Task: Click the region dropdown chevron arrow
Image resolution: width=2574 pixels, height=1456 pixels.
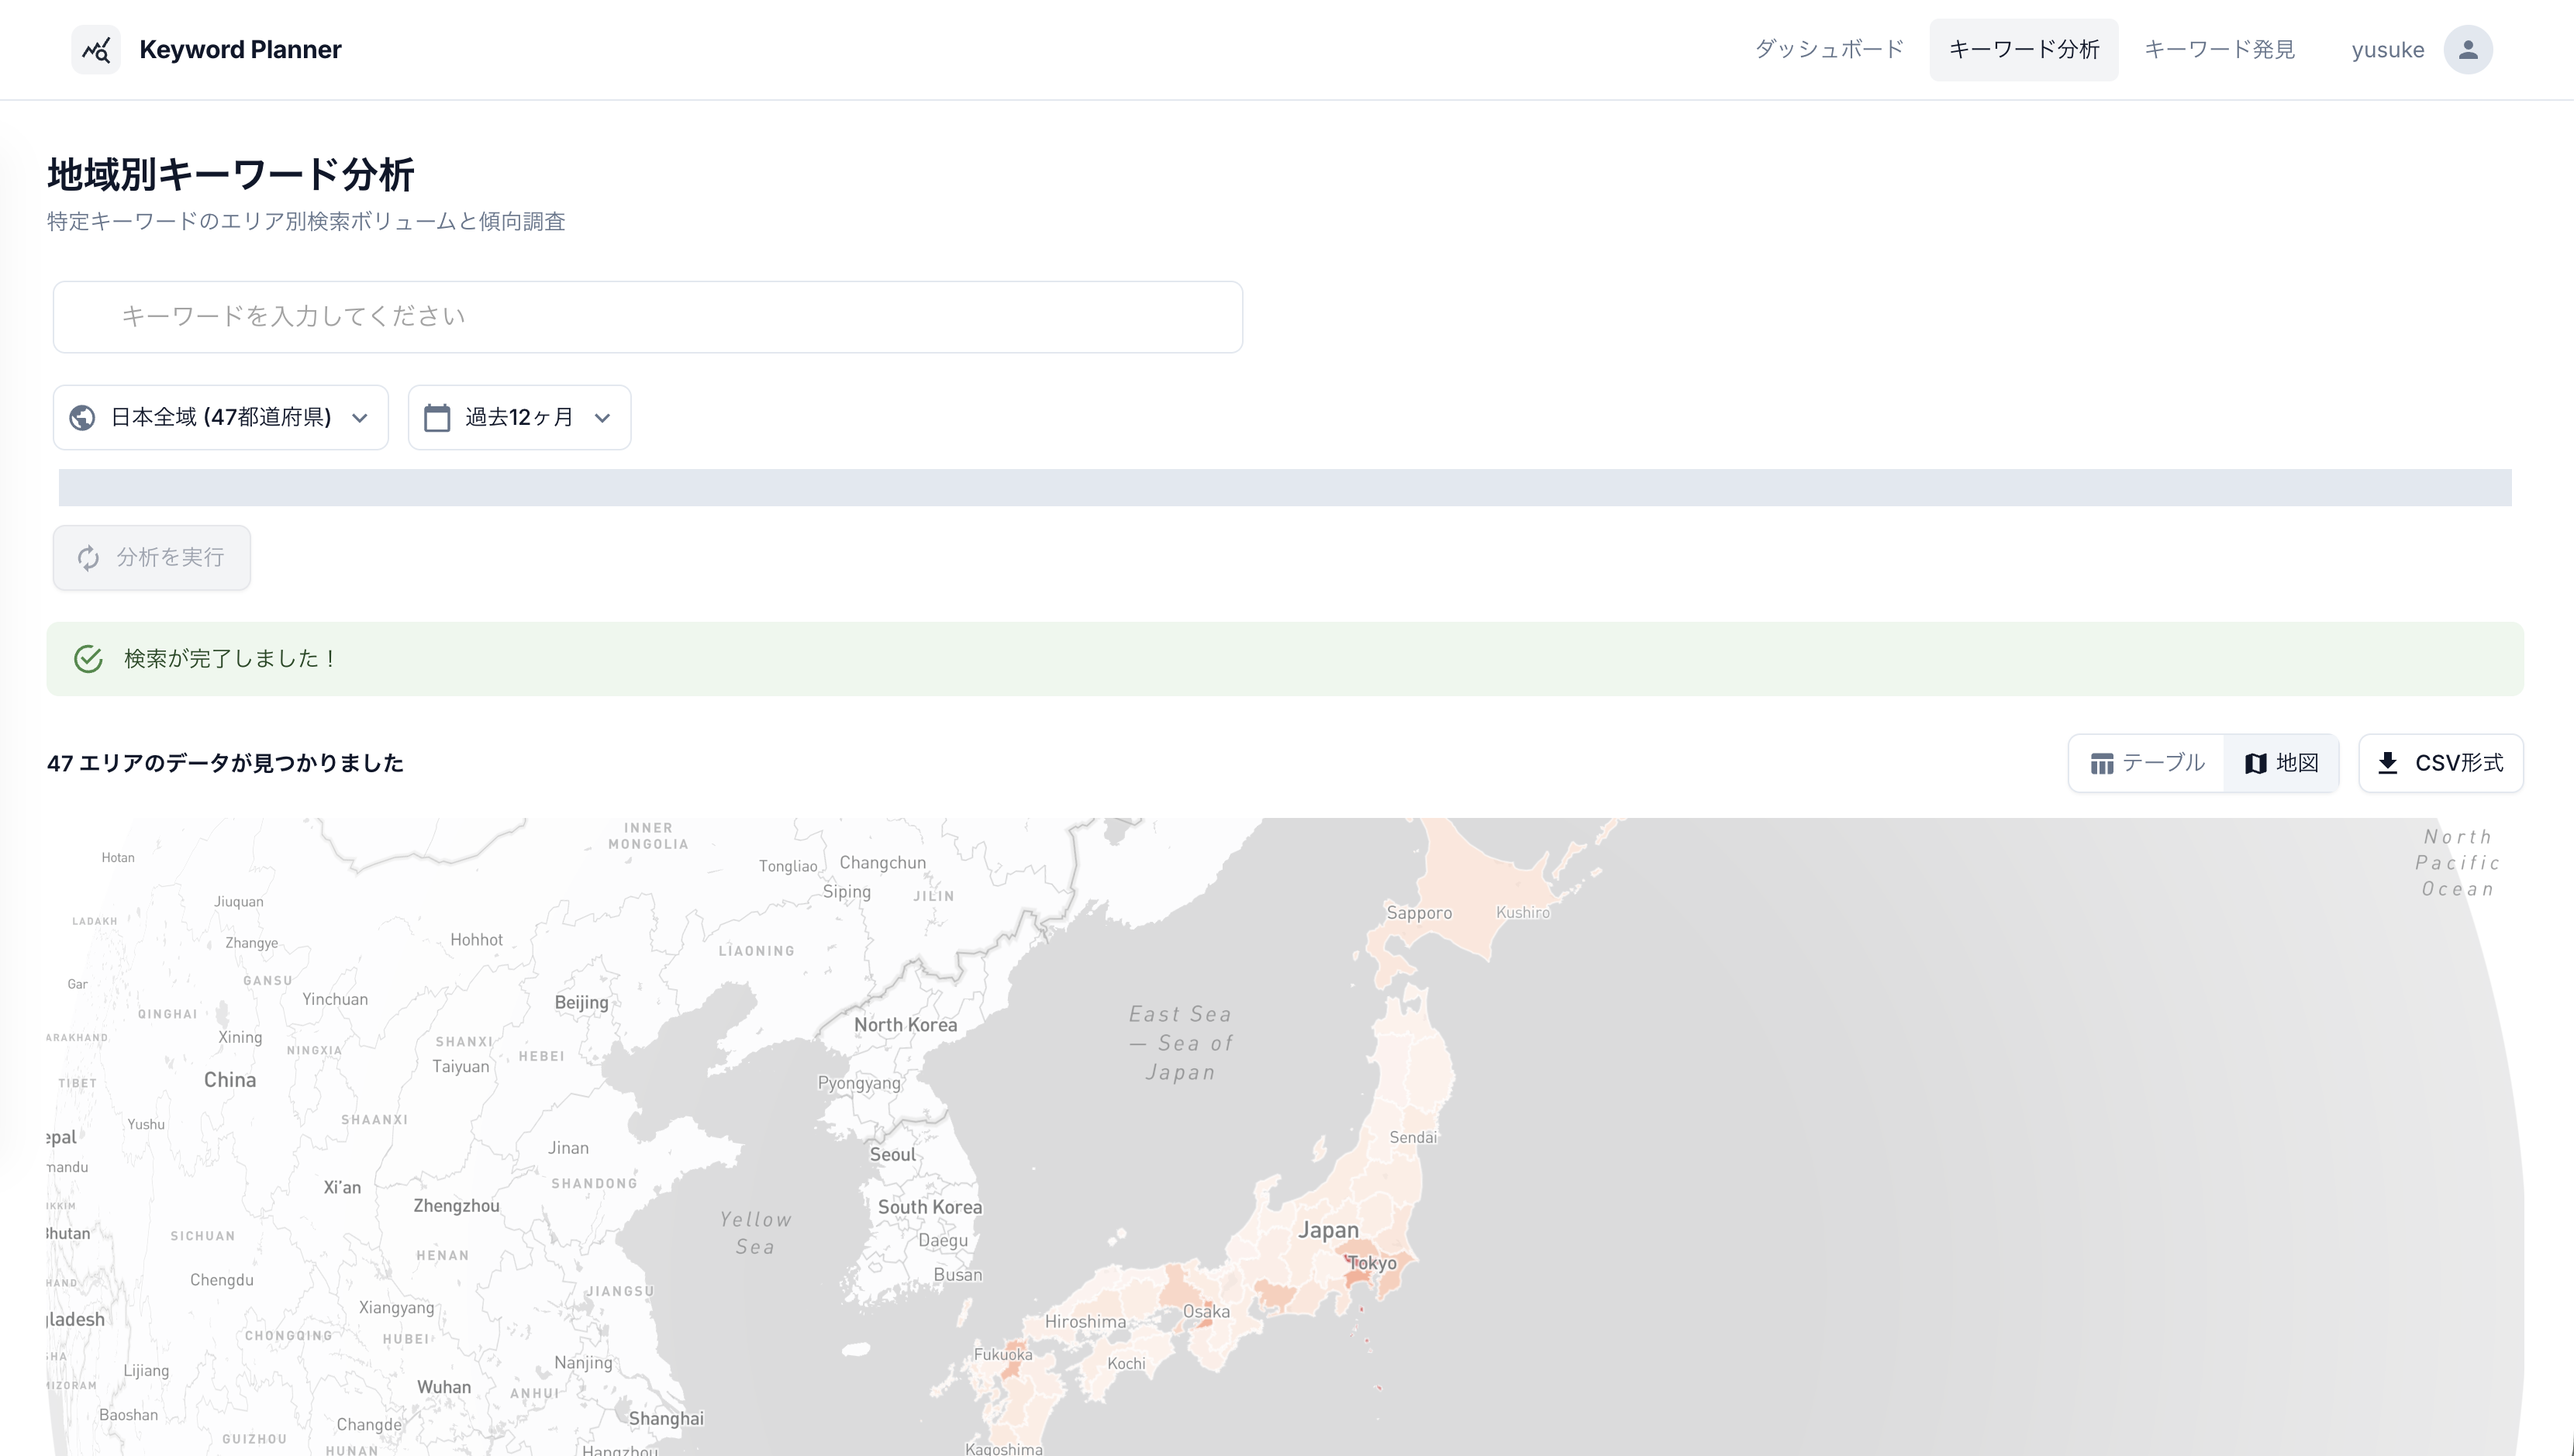Action: click(x=360, y=418)
